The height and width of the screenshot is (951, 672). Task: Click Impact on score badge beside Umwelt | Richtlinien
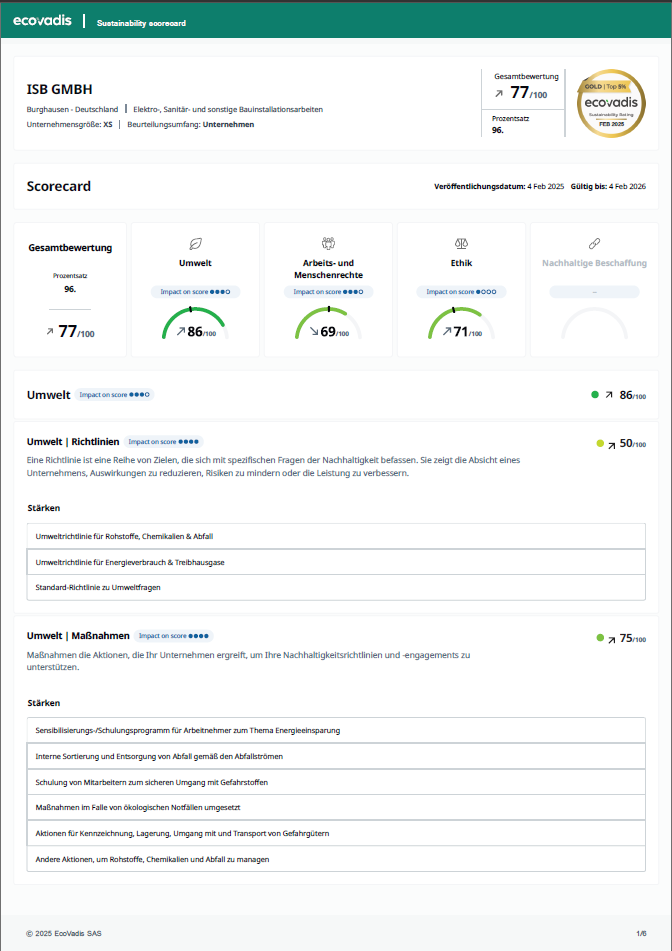click(x=164, y=442)
